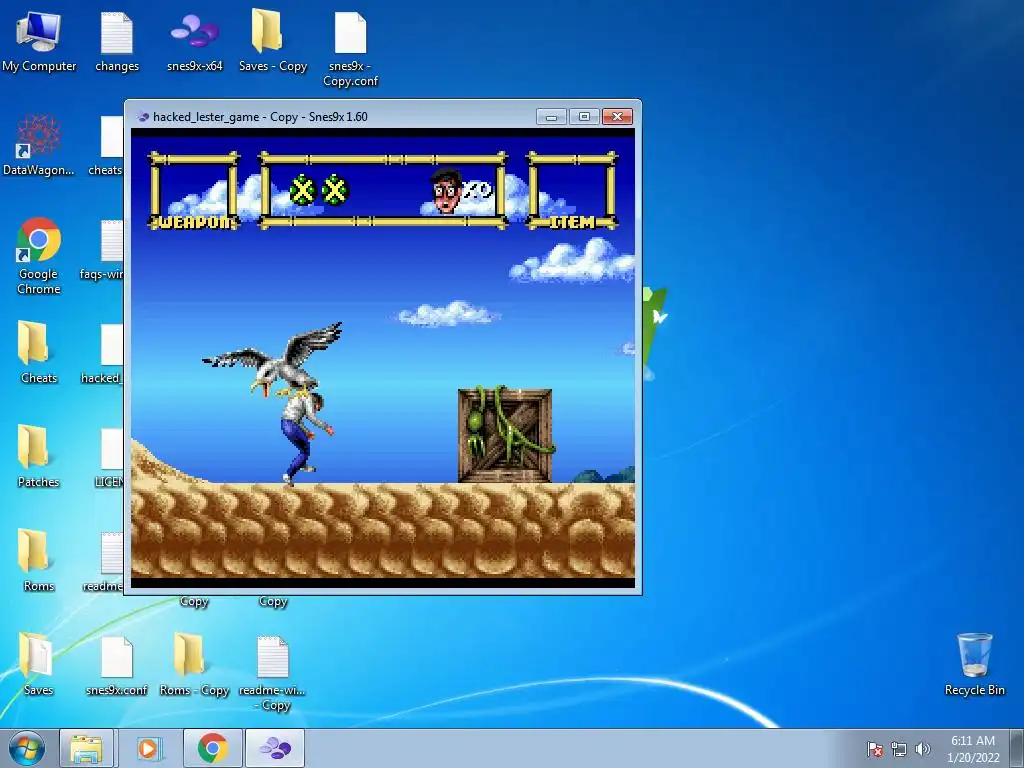Minimize the Snes9x window
The width and height of the screenshot is (1024, 768).
(551, 116)
